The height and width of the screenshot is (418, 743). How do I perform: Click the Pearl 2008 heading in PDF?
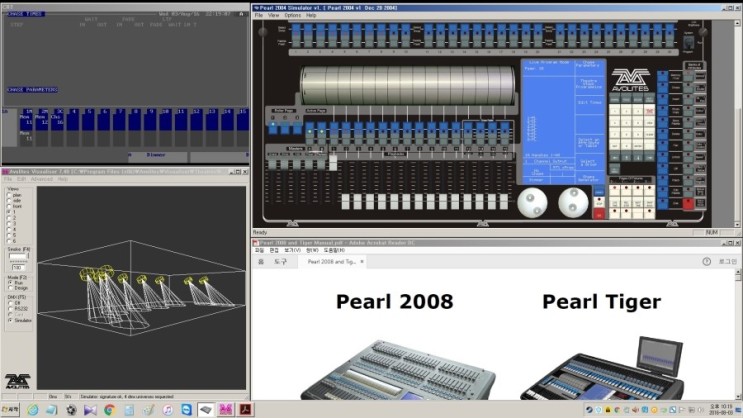point(394,301)
